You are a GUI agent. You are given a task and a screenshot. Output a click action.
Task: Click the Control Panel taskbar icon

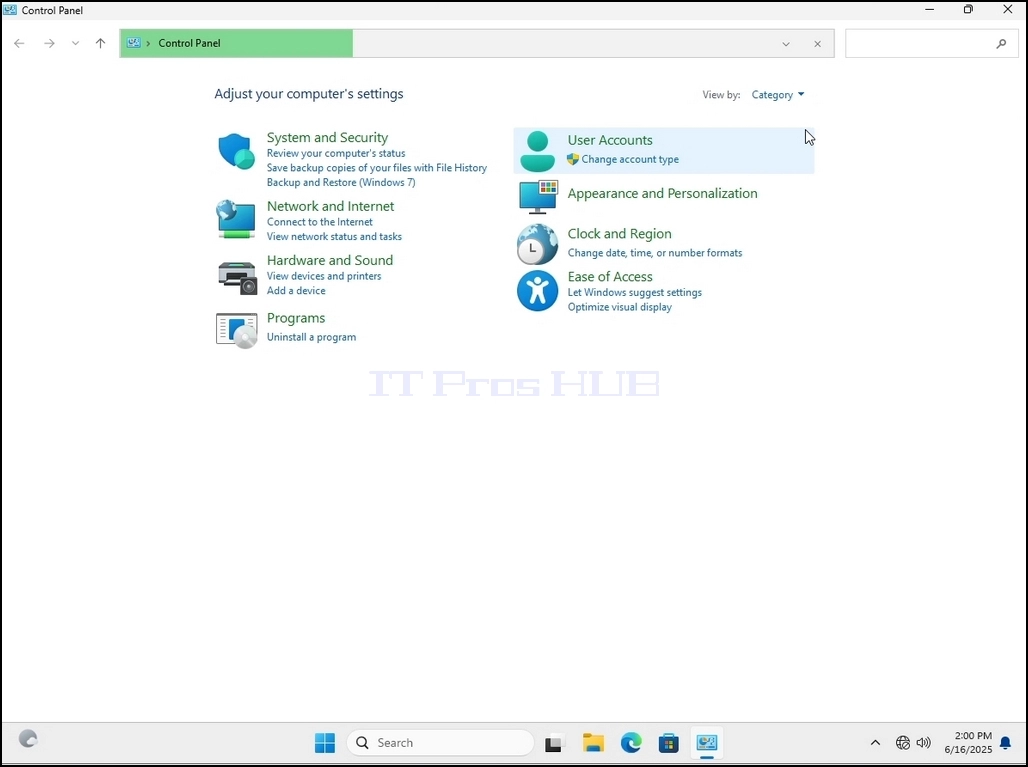(707, 743)
